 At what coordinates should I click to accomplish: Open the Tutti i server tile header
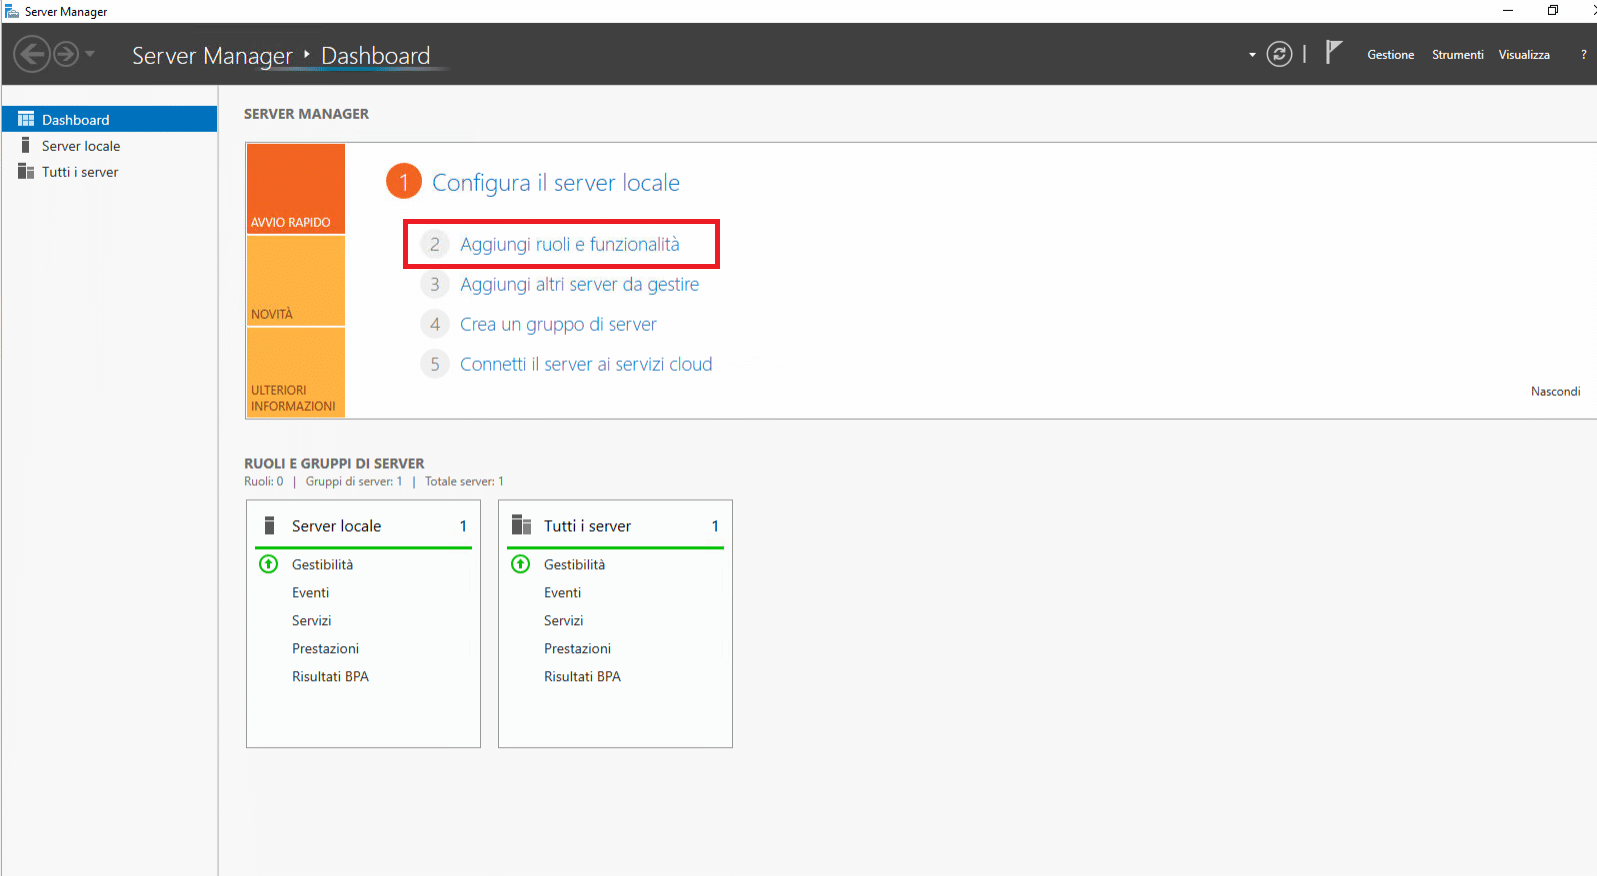click(615, 525)
